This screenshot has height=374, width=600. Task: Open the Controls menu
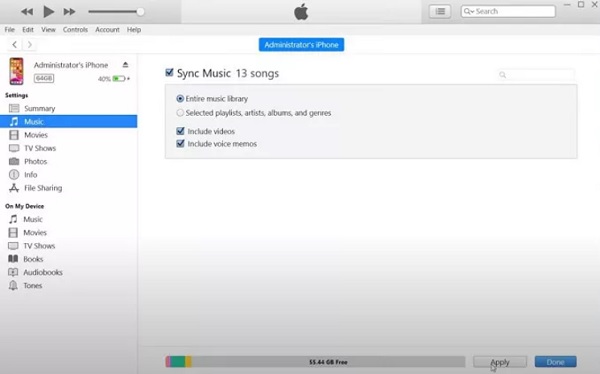(75, 29)
